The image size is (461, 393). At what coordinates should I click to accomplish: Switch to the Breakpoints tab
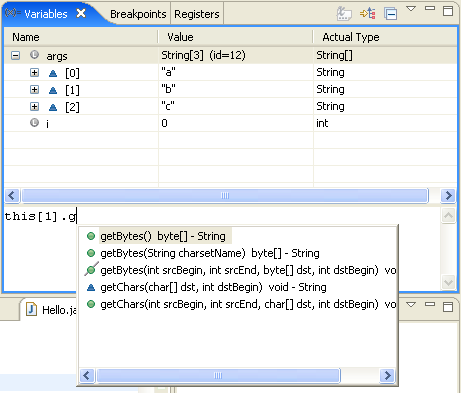[x=138, y=14]
